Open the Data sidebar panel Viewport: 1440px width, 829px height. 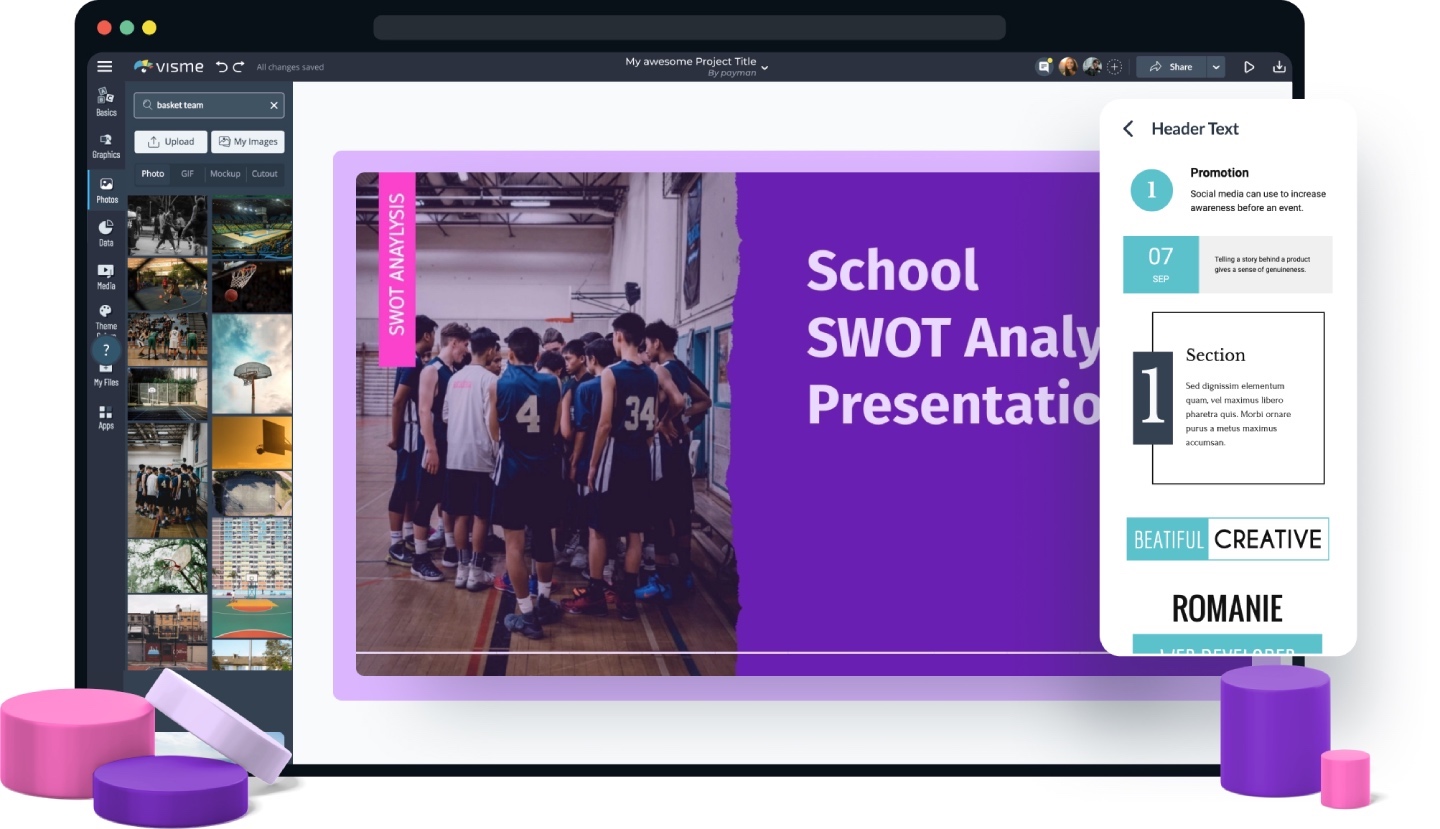[x=106, y=233]
